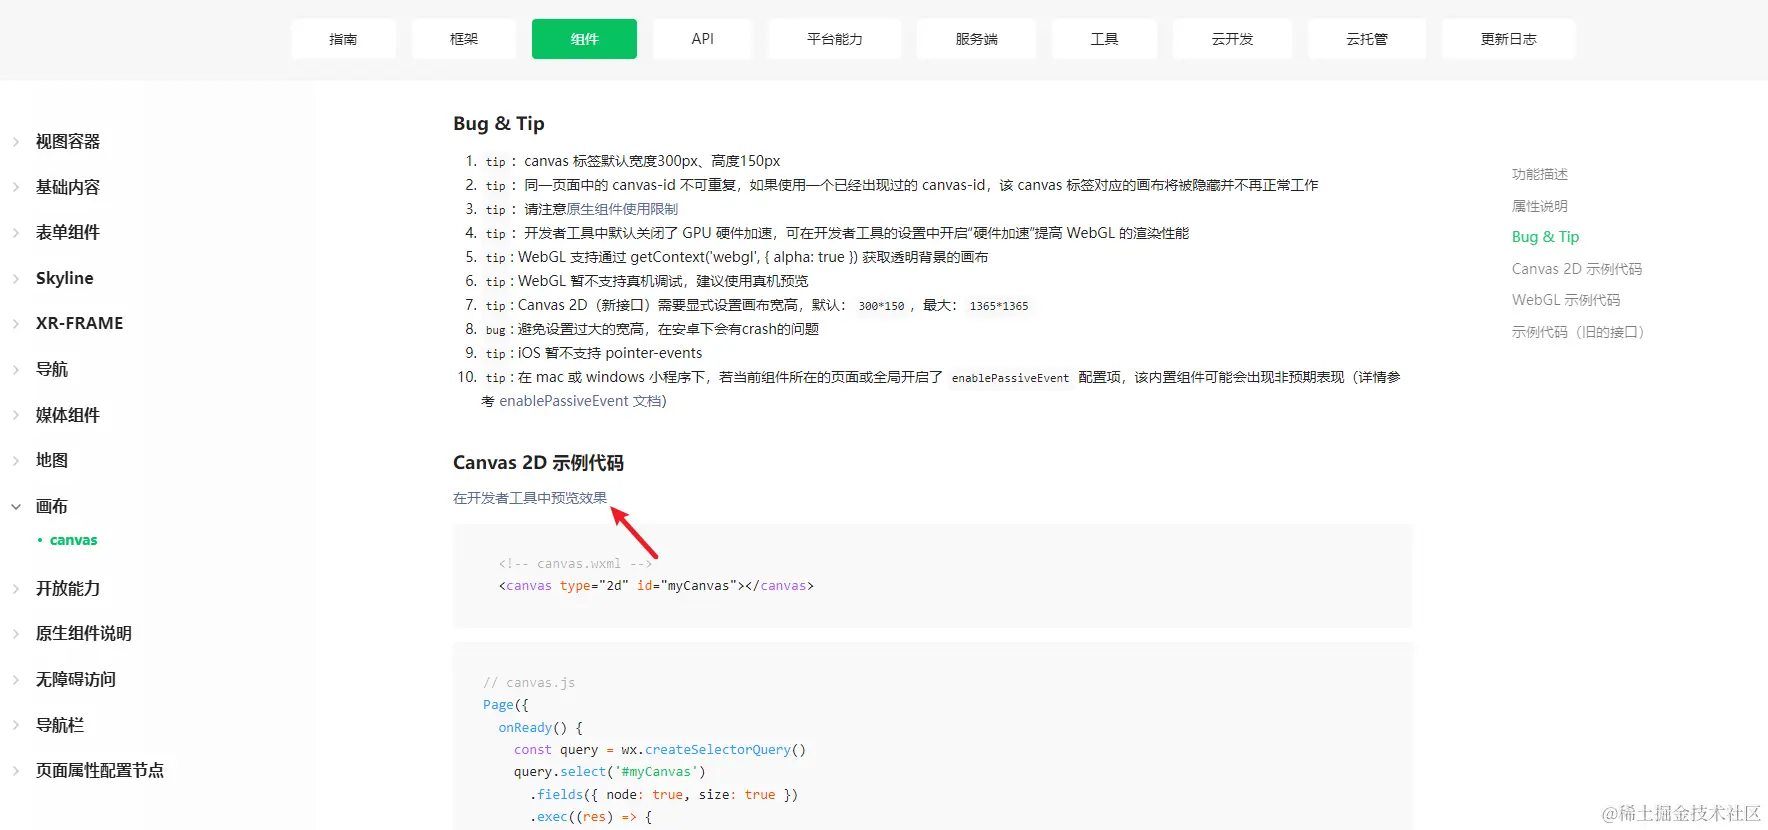The width and height of the screenshot is (1768, 830).
Task: Expand the 开放能力 chevron
Action: point(16,589)
